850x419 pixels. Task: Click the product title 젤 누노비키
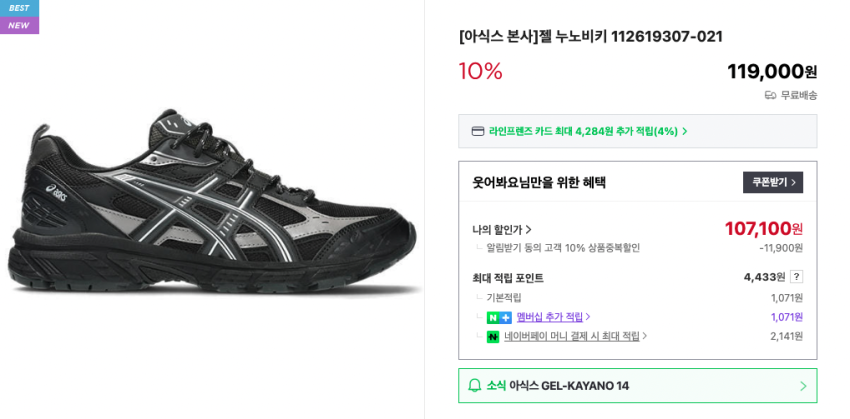(590, 36)
